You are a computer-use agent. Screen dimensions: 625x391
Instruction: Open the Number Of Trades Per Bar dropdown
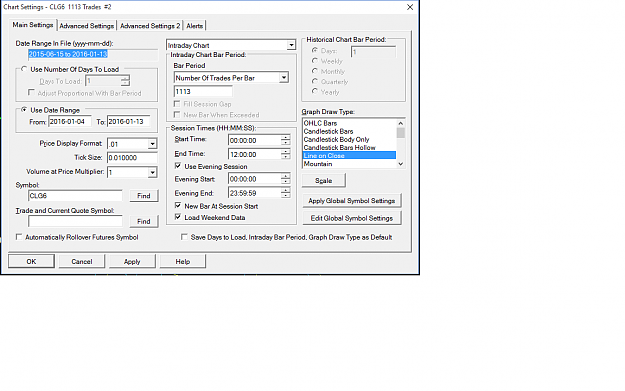tap(284, 78)
